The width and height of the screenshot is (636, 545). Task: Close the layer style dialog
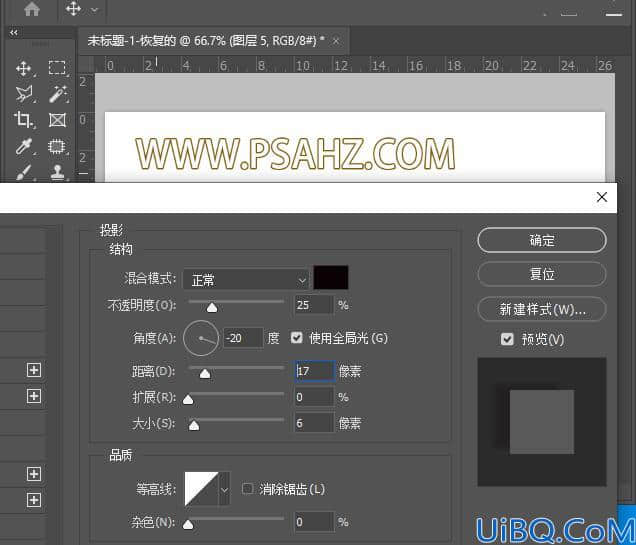[602, 197]
